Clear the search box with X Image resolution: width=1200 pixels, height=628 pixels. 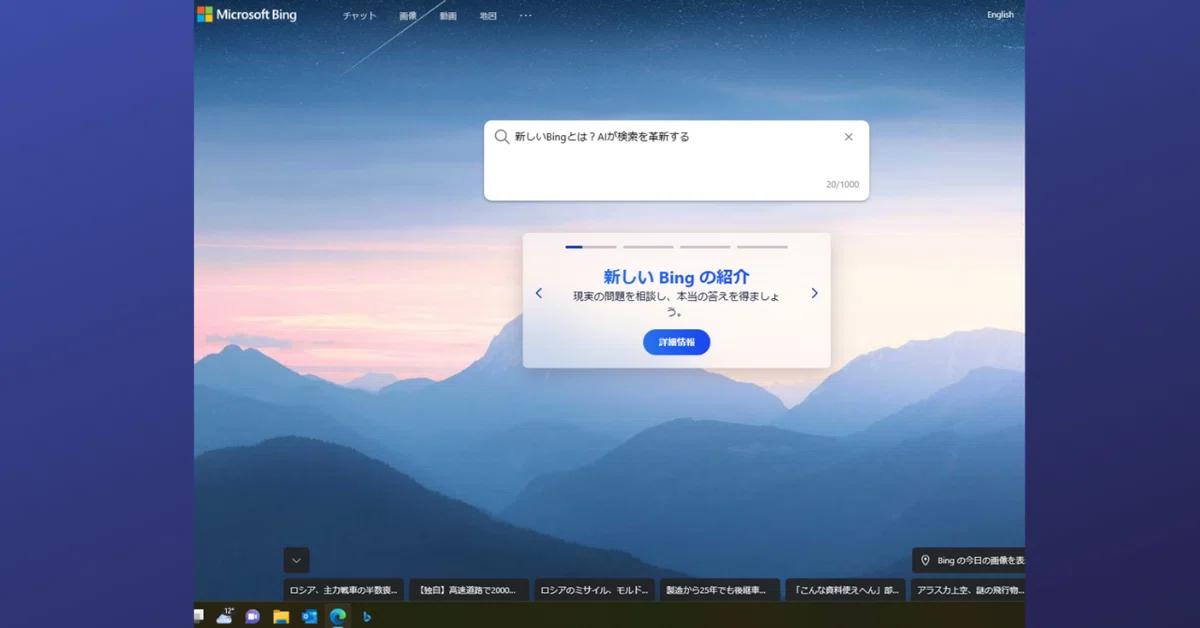[849, 137]
